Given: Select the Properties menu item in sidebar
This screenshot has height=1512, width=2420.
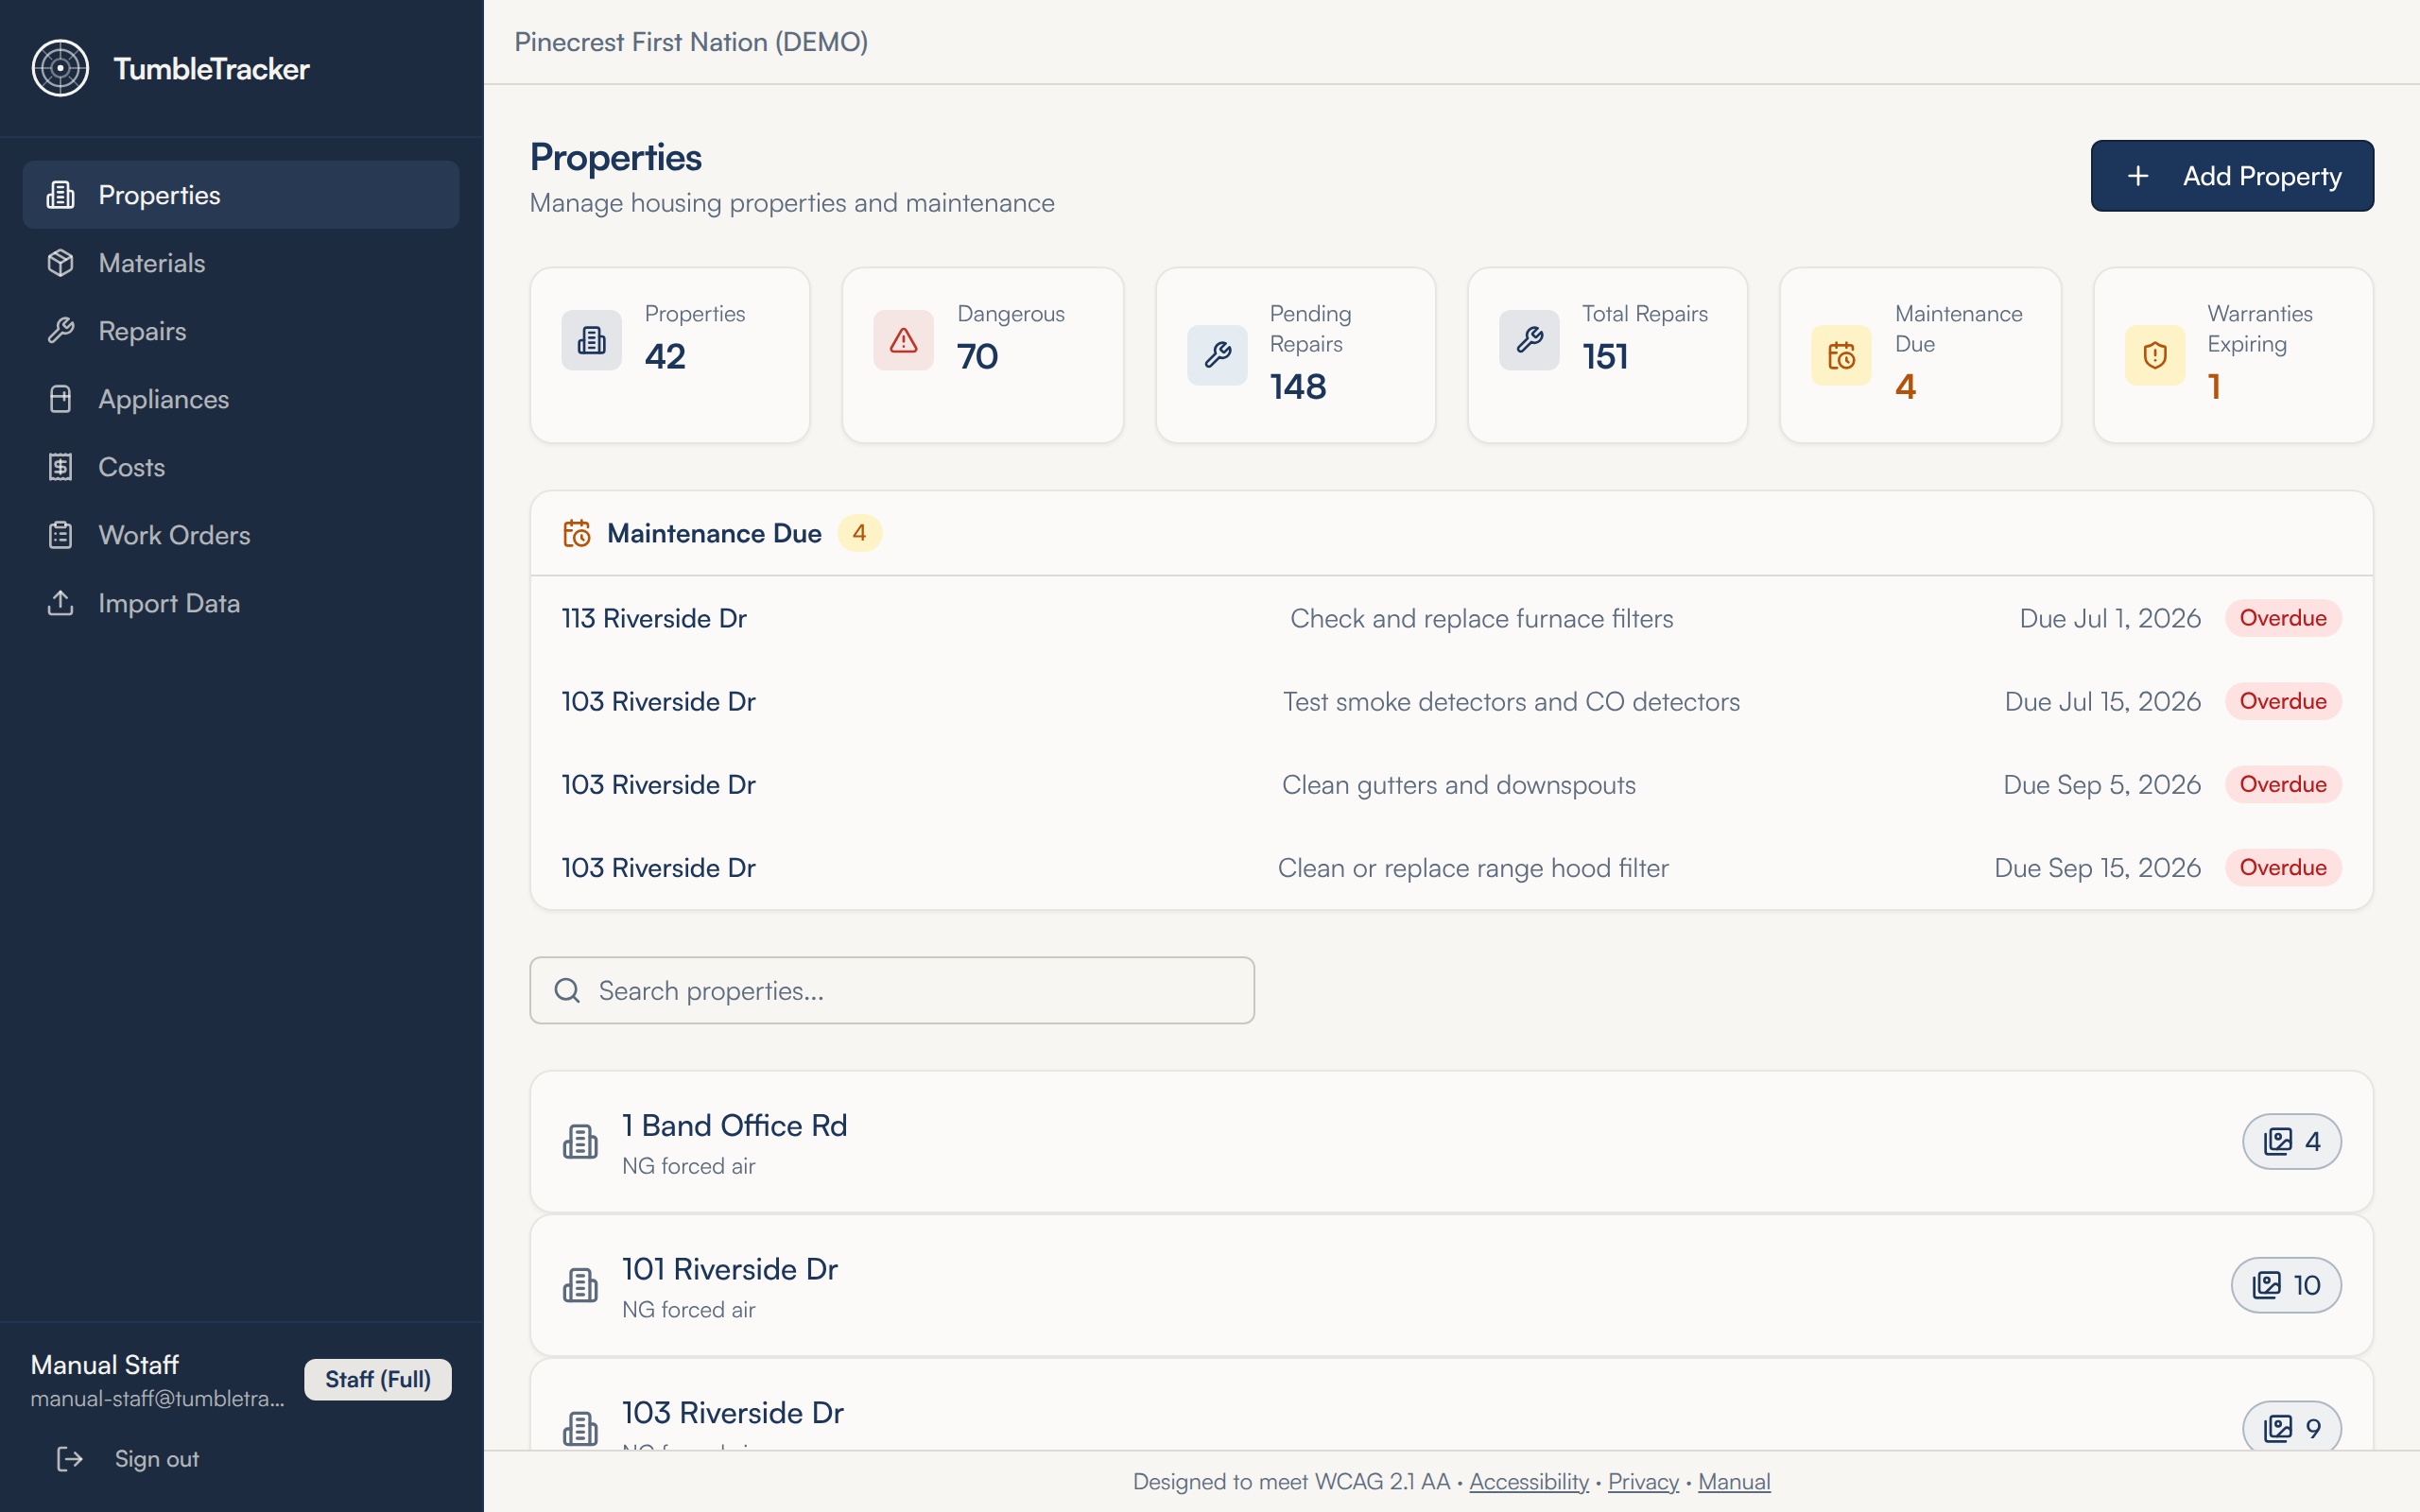Looking at the screenshot, I should tap(241, 195).
